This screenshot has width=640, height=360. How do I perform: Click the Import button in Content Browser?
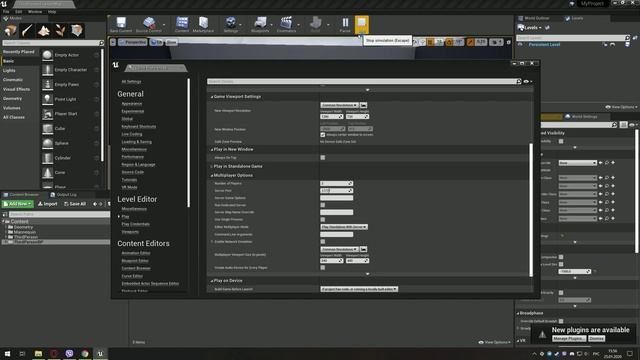(x=47, y=204)
